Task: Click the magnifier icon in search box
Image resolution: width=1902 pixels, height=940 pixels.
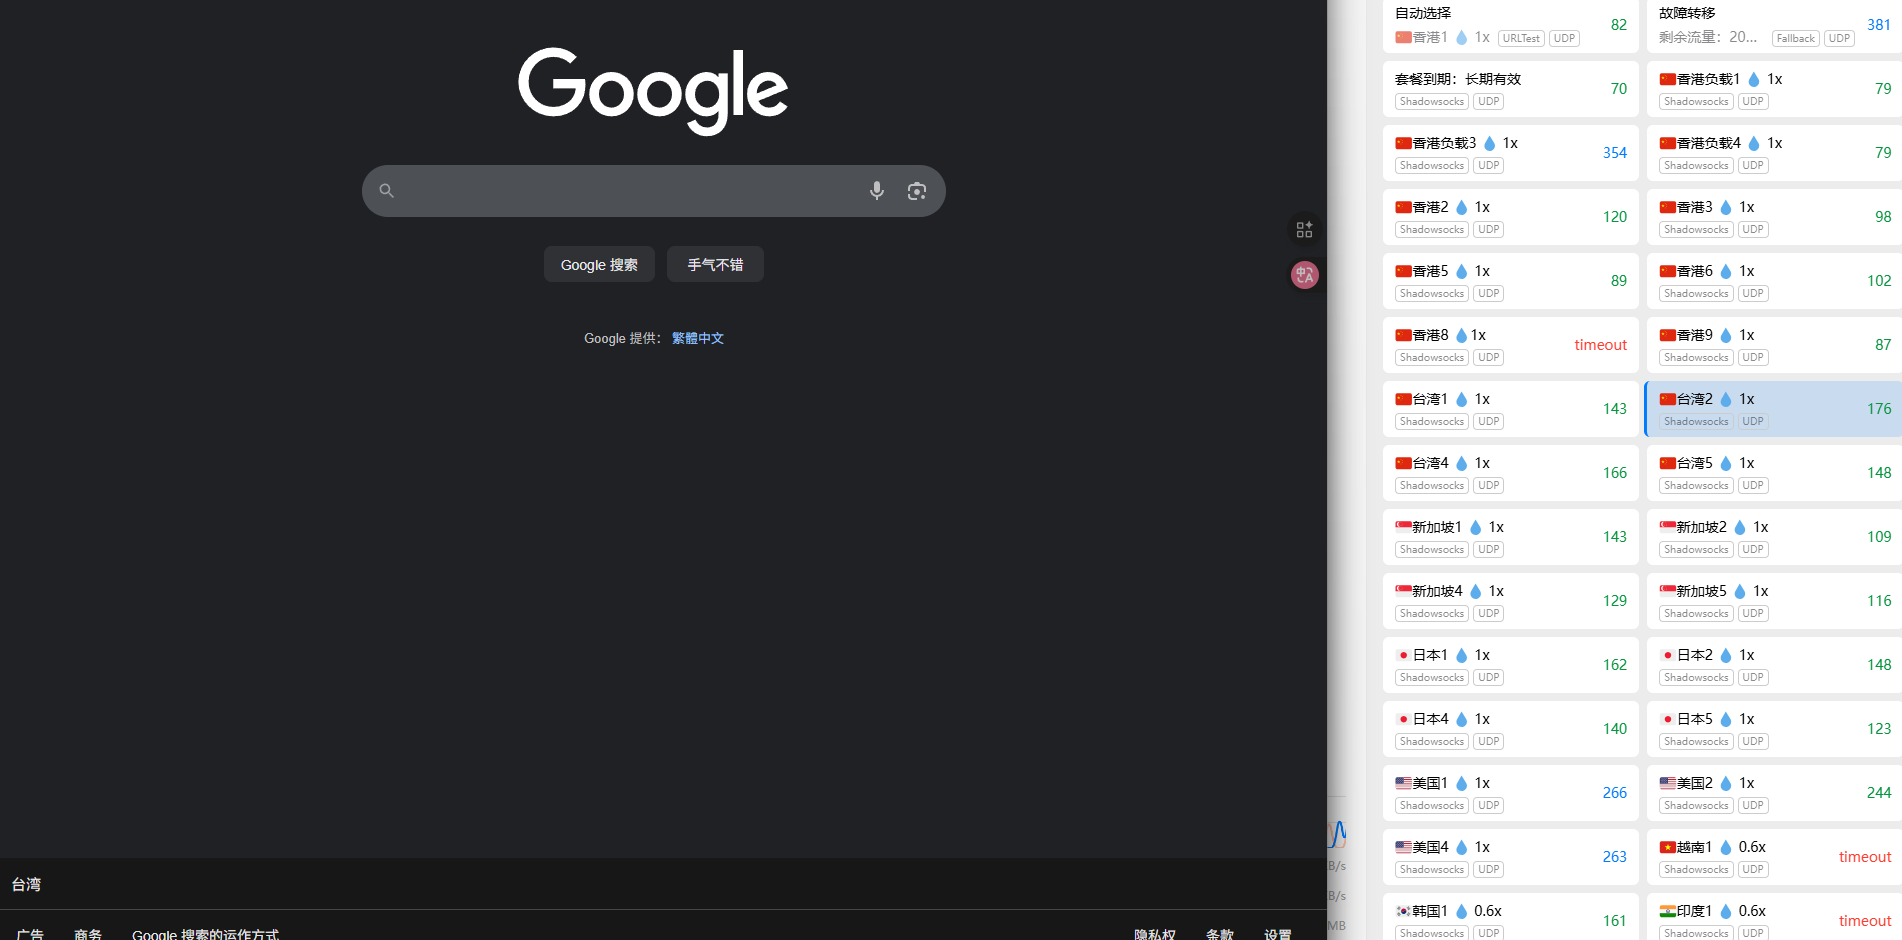Action: coord(387,191)
